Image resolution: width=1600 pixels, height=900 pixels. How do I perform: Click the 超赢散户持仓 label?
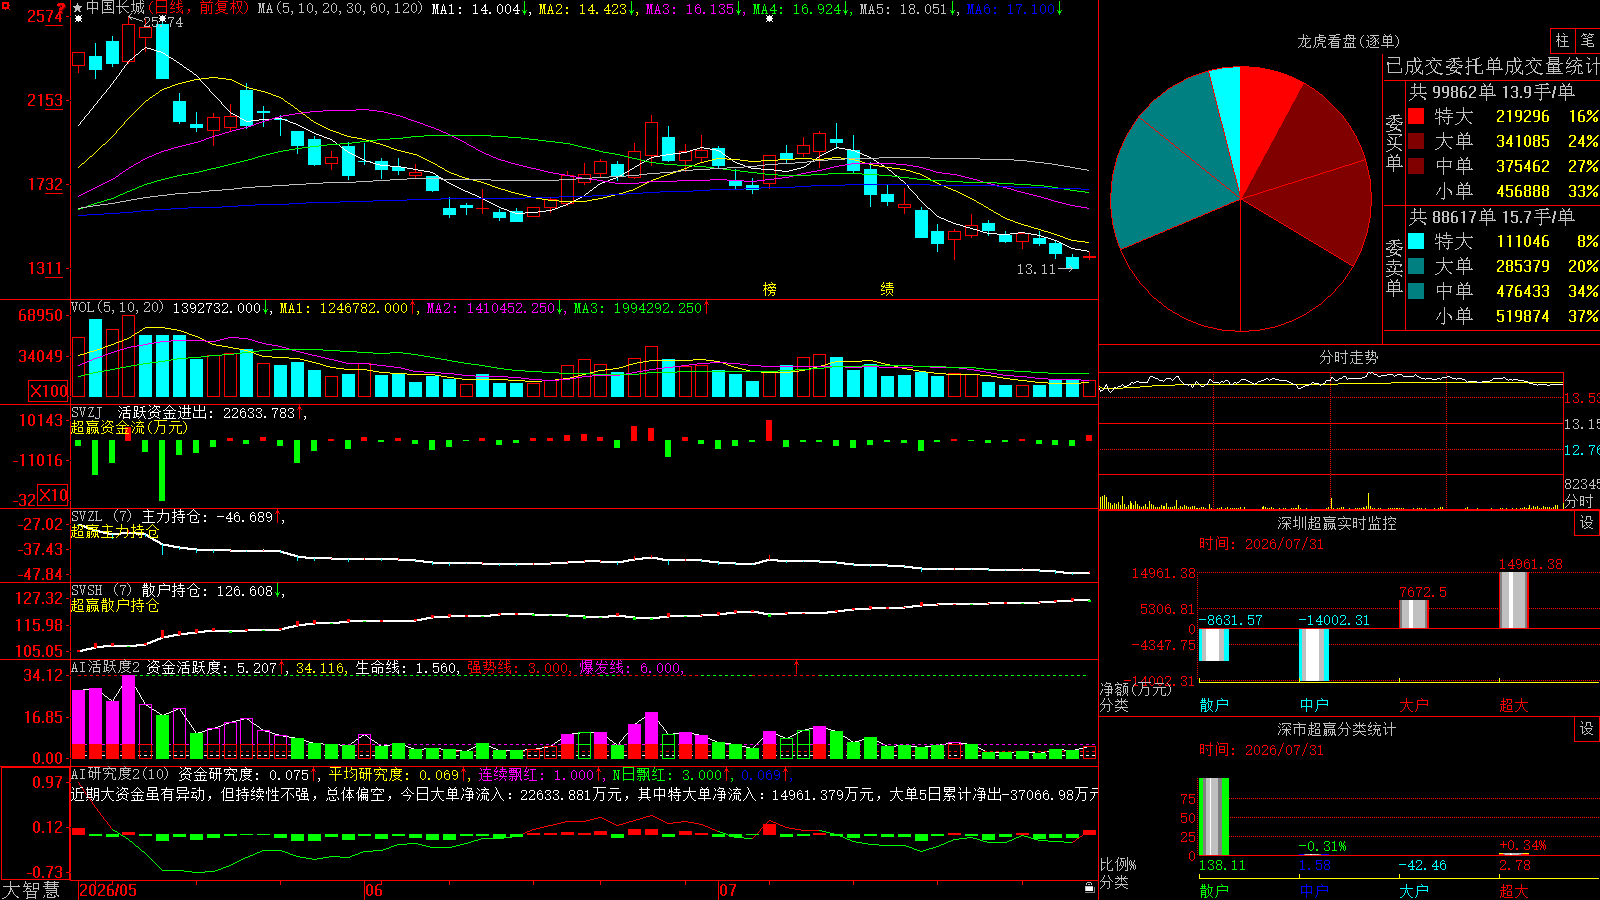pos(115,605)
